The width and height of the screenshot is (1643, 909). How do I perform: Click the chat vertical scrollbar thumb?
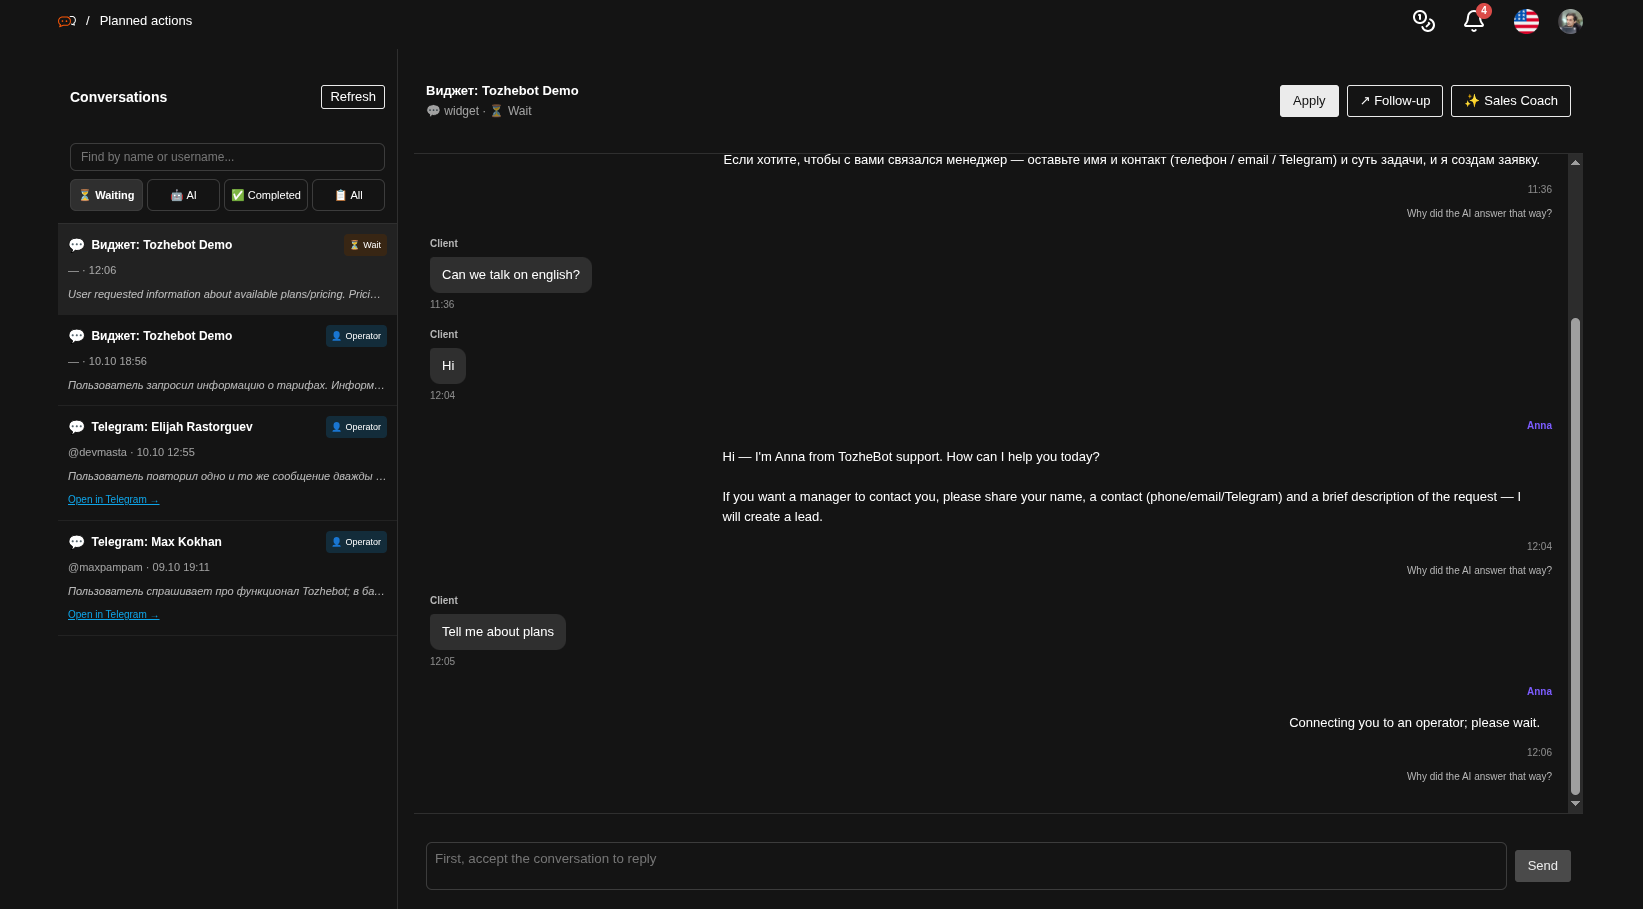point(1575,556)
